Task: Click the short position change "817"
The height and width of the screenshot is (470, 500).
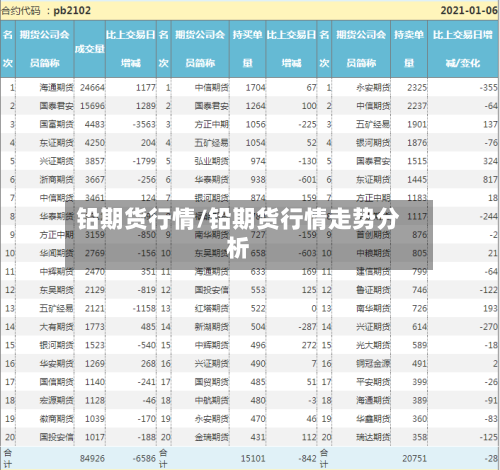Action: [x=490, y=180]
